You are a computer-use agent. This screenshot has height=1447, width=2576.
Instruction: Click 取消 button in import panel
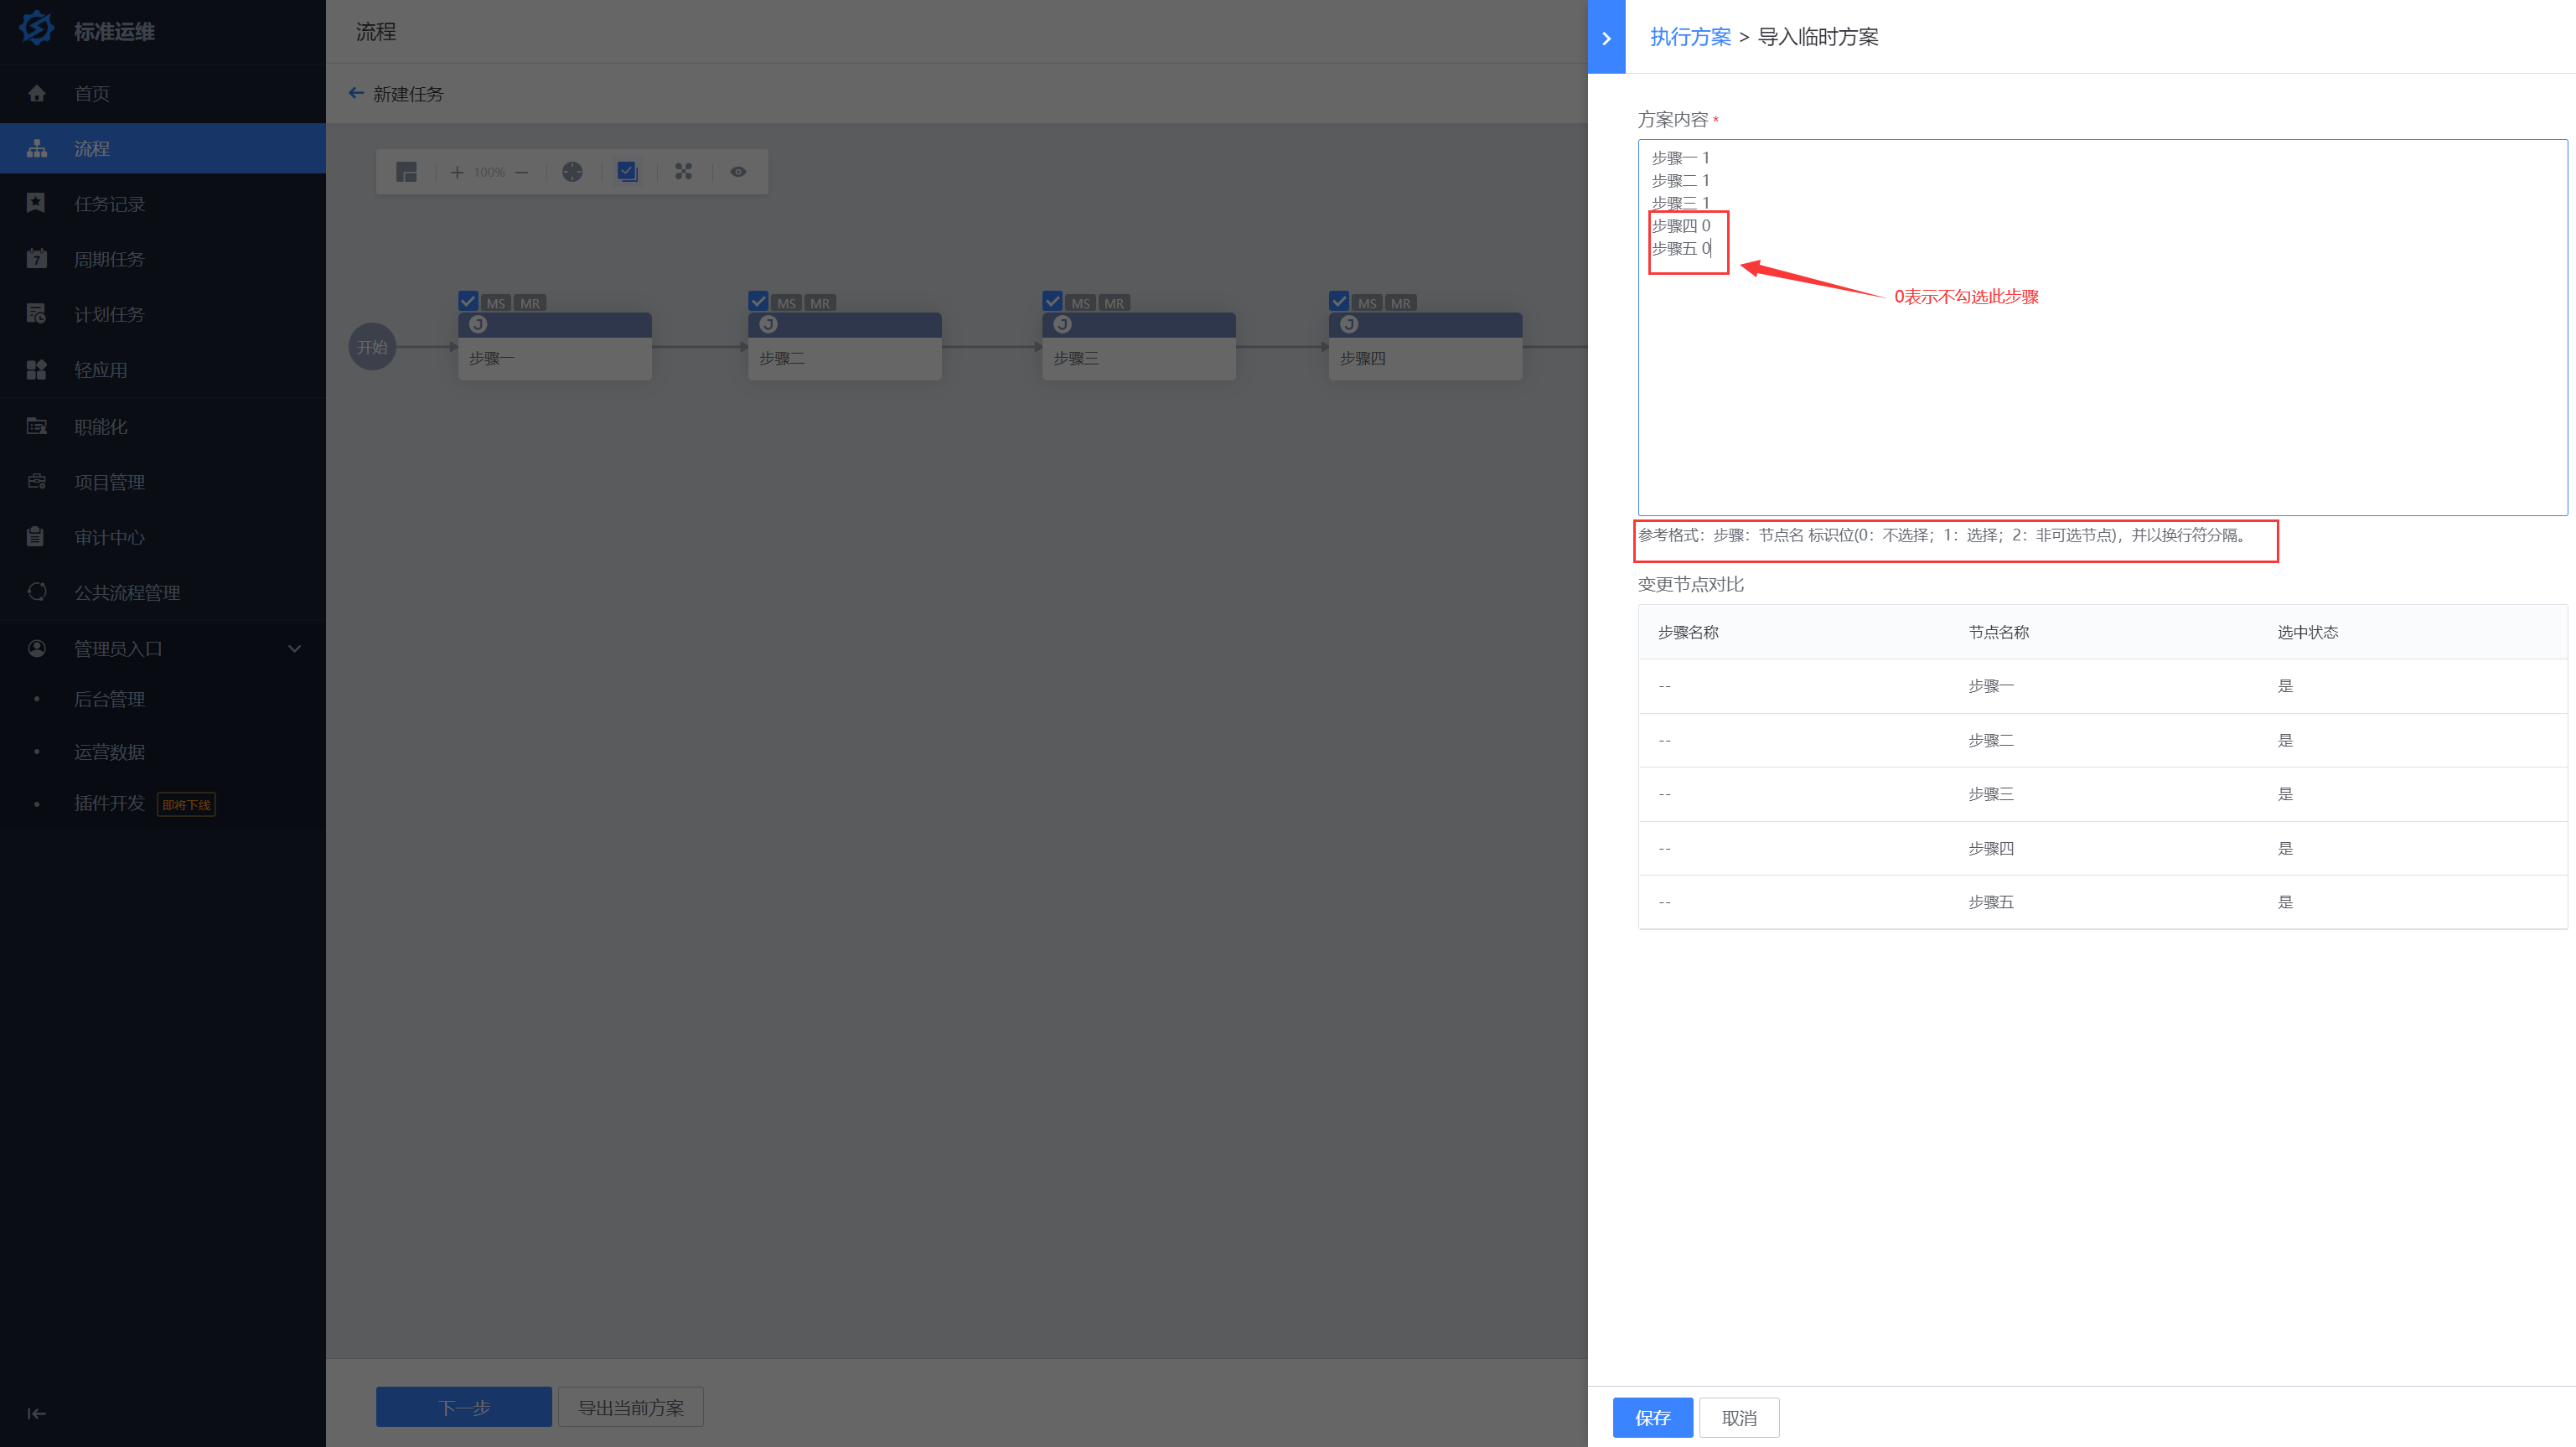tap(1739, 1417)
